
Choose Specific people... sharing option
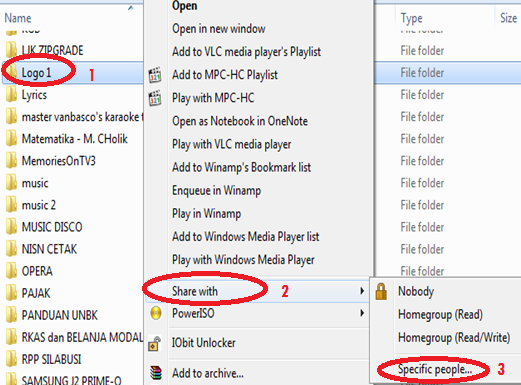pyautogui.click(x=435, y=369)
